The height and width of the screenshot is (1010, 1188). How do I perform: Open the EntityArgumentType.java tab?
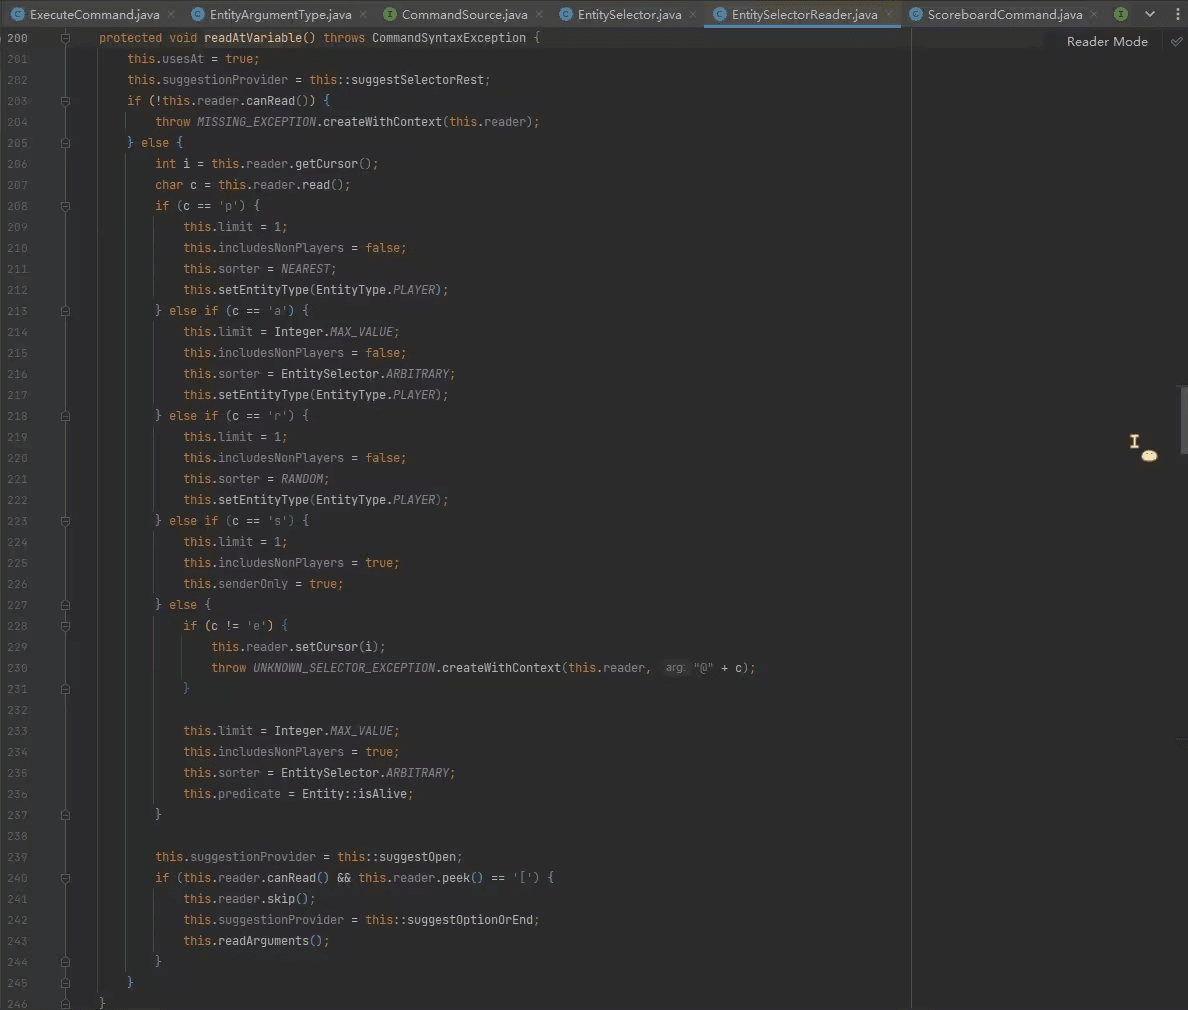click(x=280, y=14)
